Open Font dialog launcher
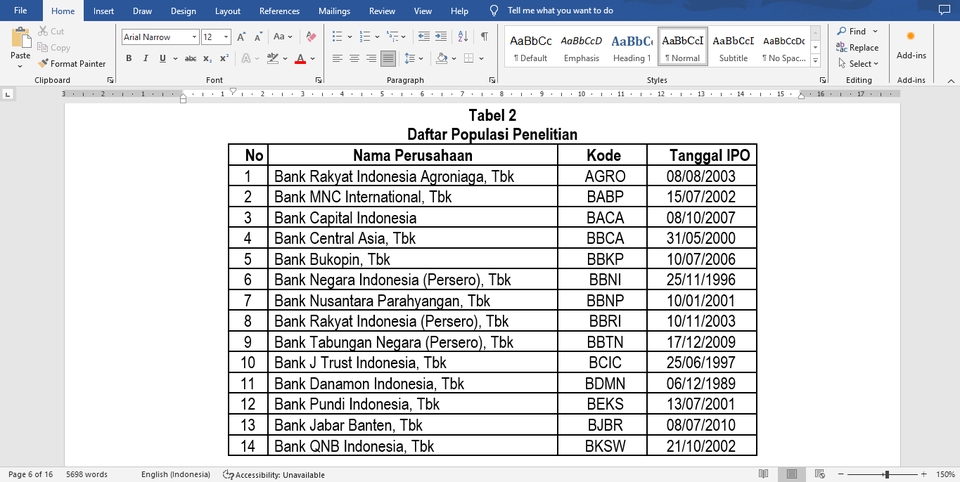 (x=318, y=80)
